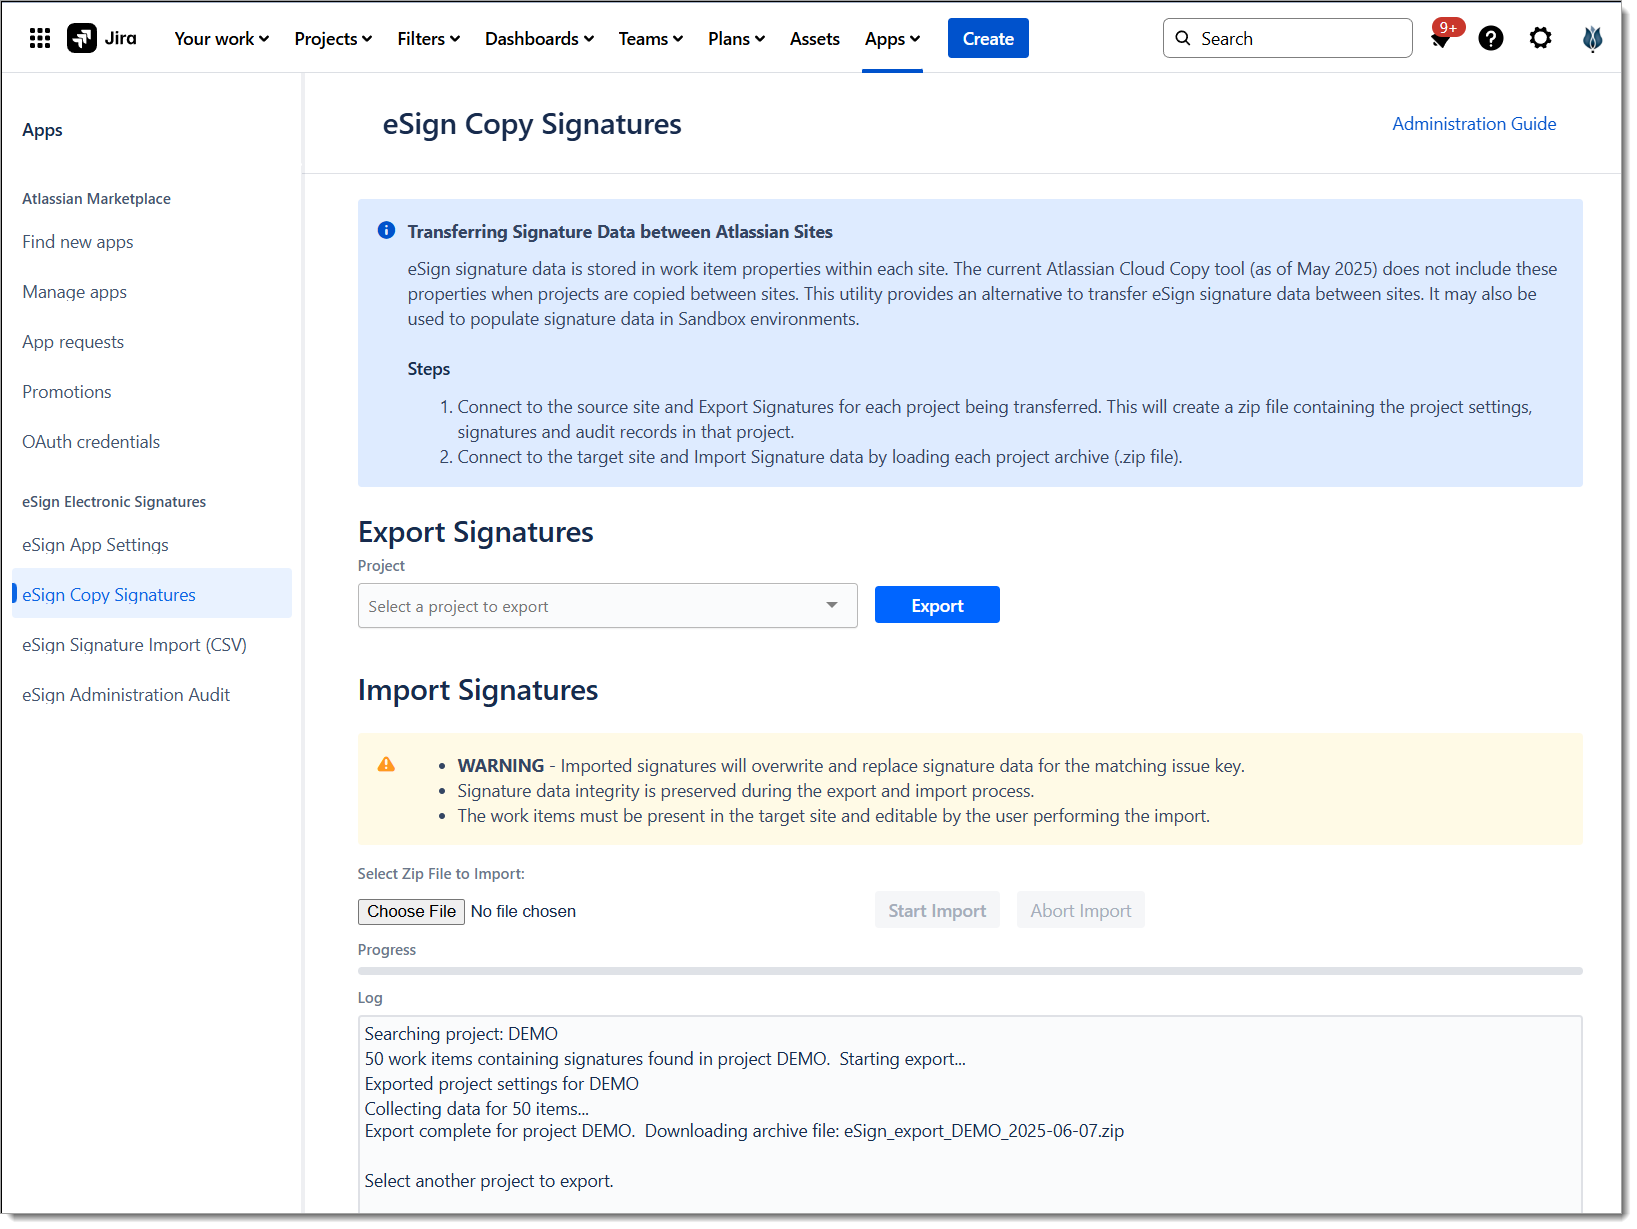Select eSign Signature Import (CSV) in sidebar
Viewport: 1637px width, 1229px height.
click(x=134, y=645)
